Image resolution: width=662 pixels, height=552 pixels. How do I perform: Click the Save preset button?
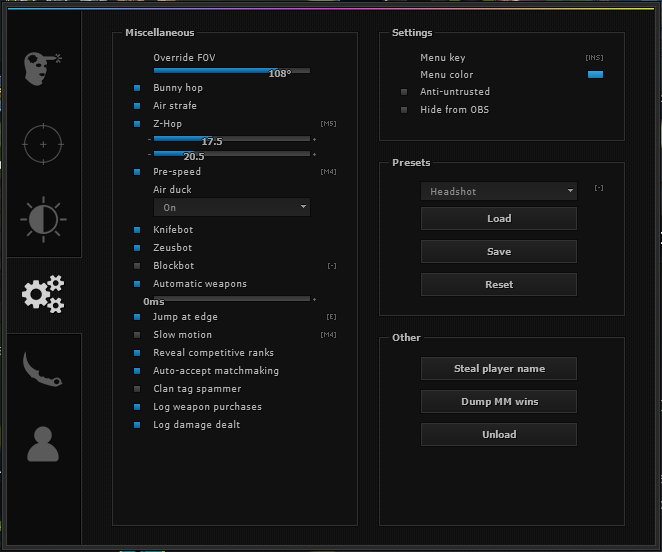tap(498, 252)
